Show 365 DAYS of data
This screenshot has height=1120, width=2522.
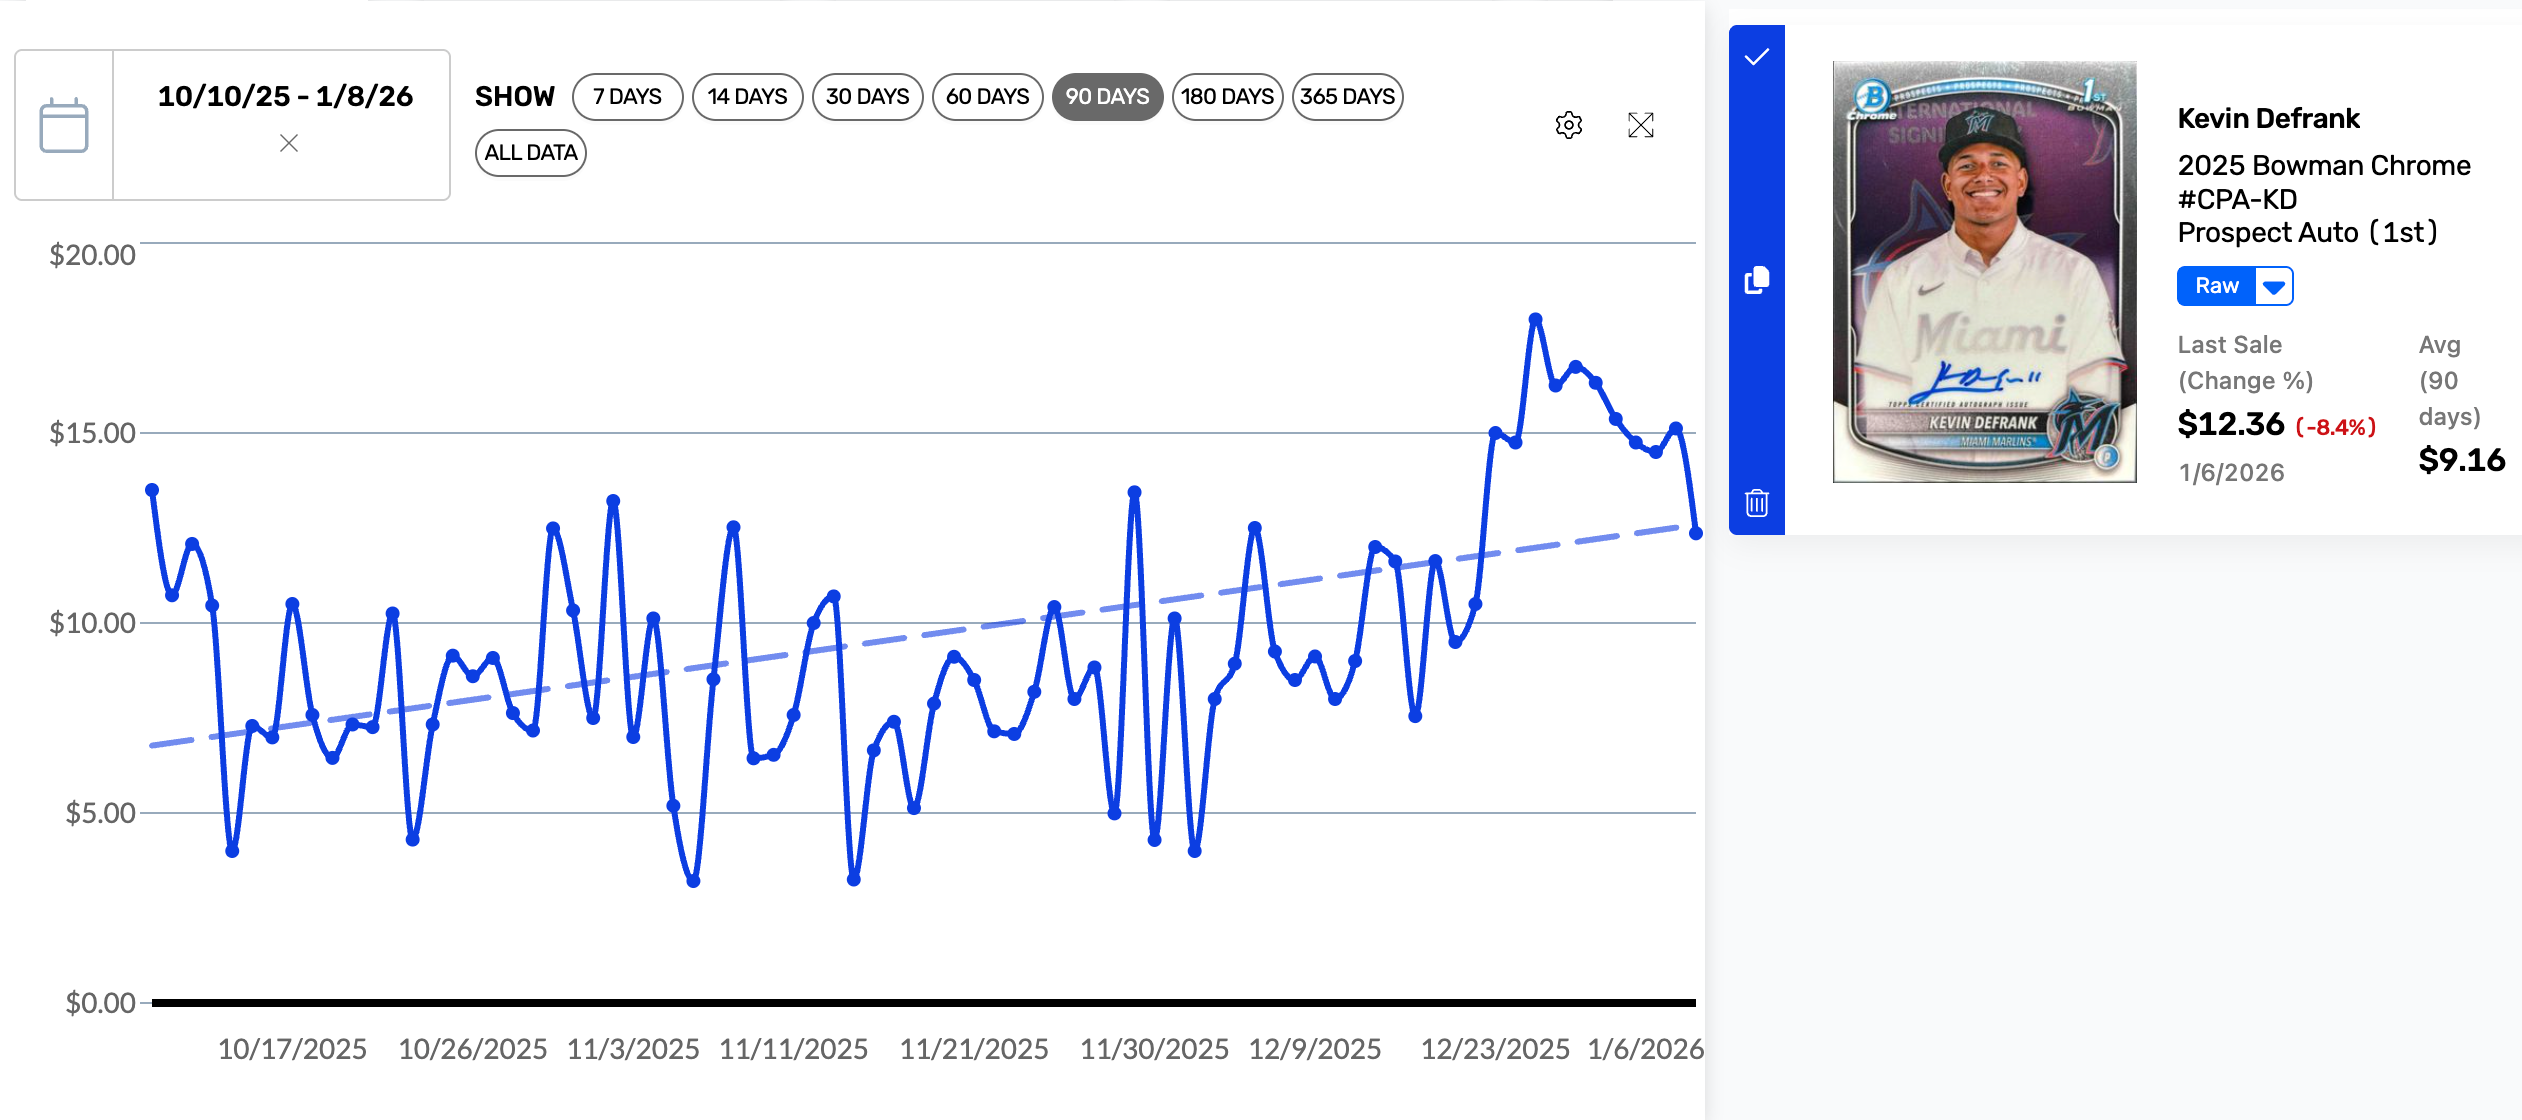pyautogui.click(x=1347, y=97)
